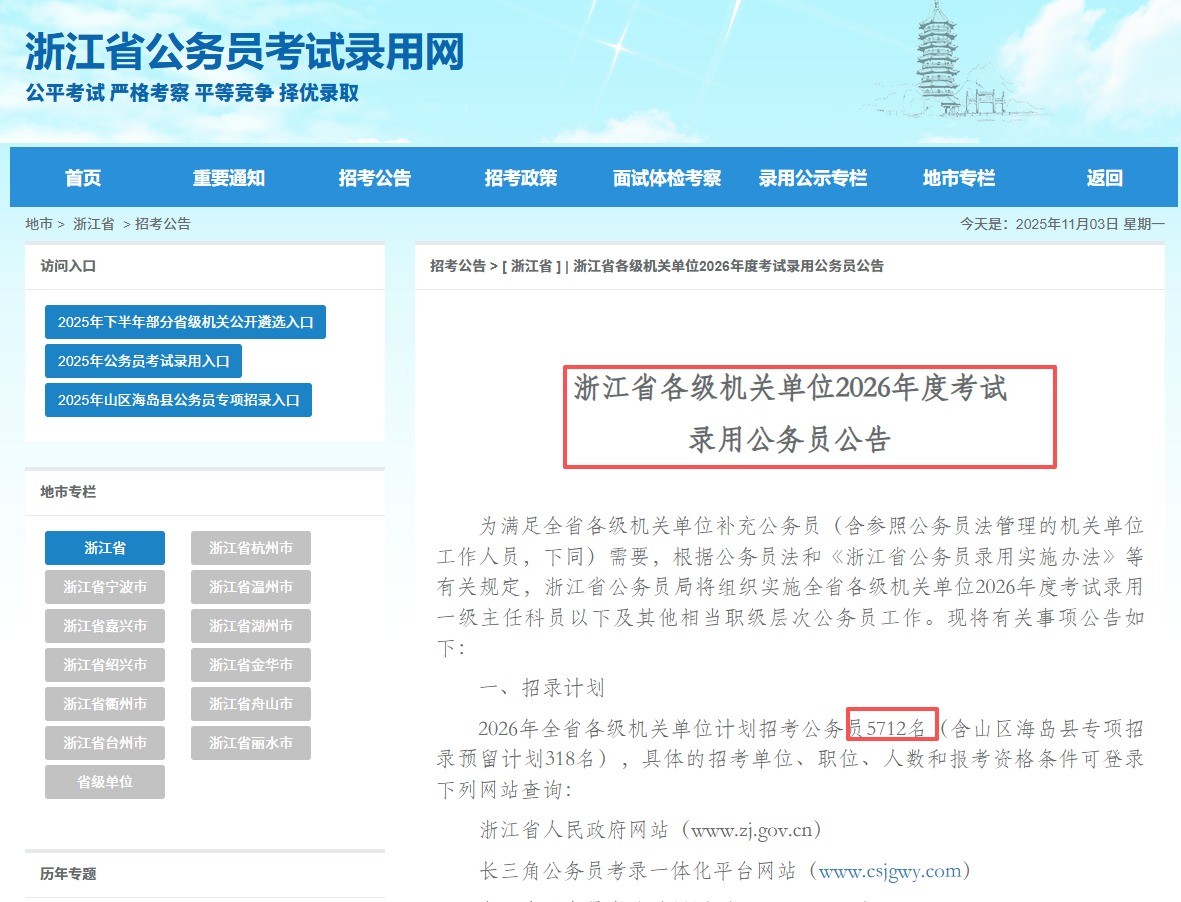Image resolution: width=1181 pixels, height=902 pixels.
Task: Click the 浙江省公务员考试录用网 site title
Action: pyautogui.click(x=245, y=52)
